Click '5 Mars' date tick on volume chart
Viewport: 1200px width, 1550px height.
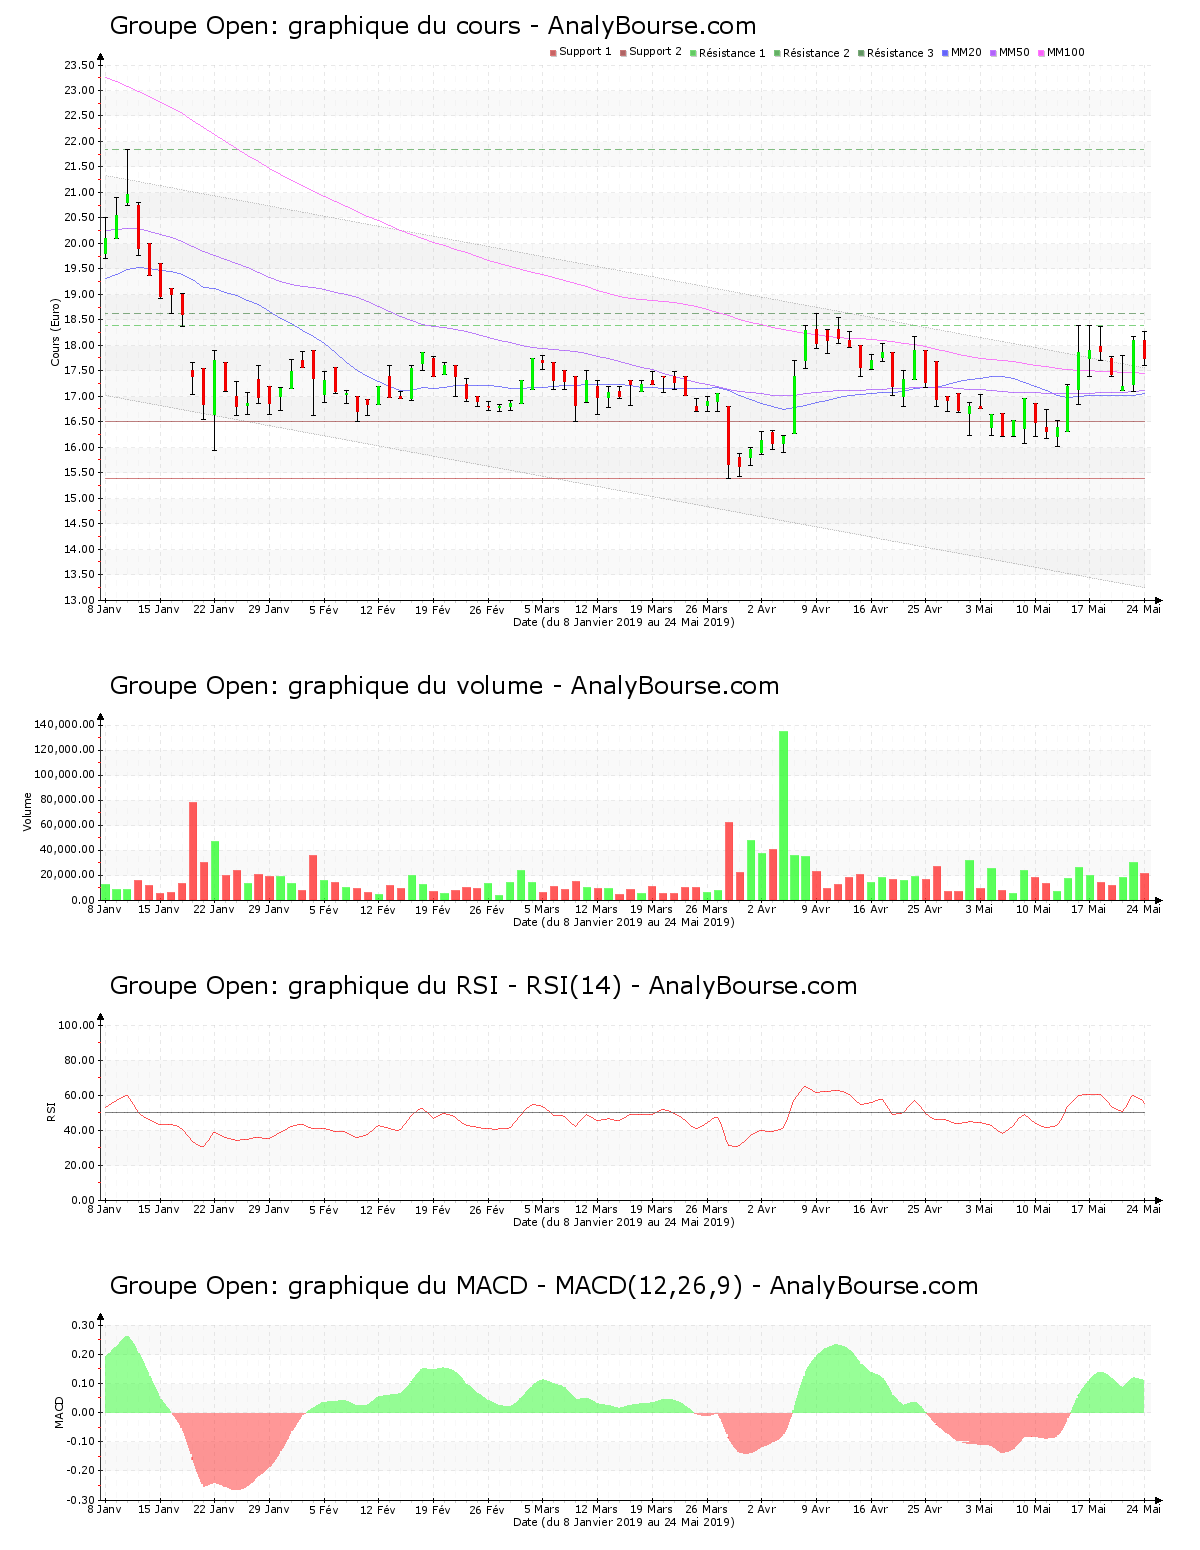(542, 909)
